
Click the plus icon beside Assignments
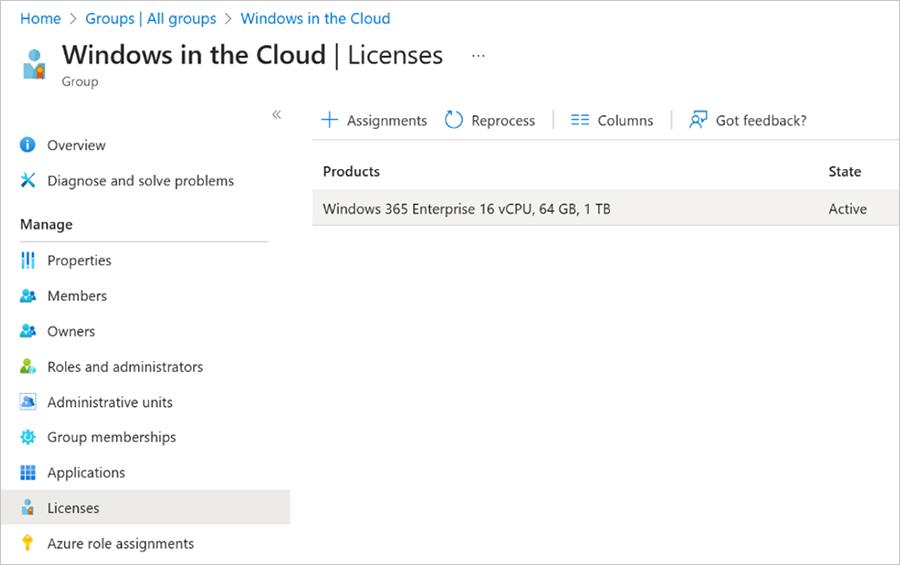click(329, 120)
